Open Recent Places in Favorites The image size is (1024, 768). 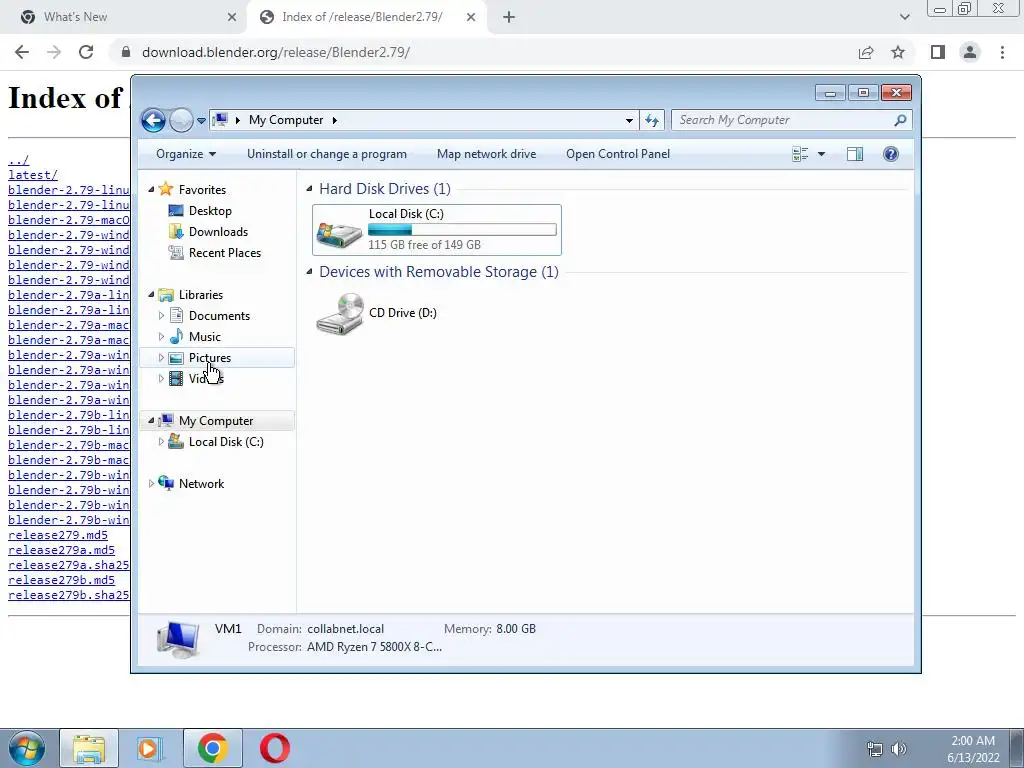(x=225, y=253)
